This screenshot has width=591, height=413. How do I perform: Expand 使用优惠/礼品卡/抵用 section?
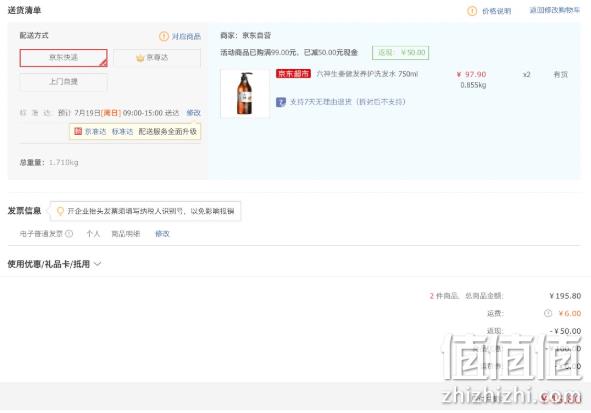[x=54, y=264]
